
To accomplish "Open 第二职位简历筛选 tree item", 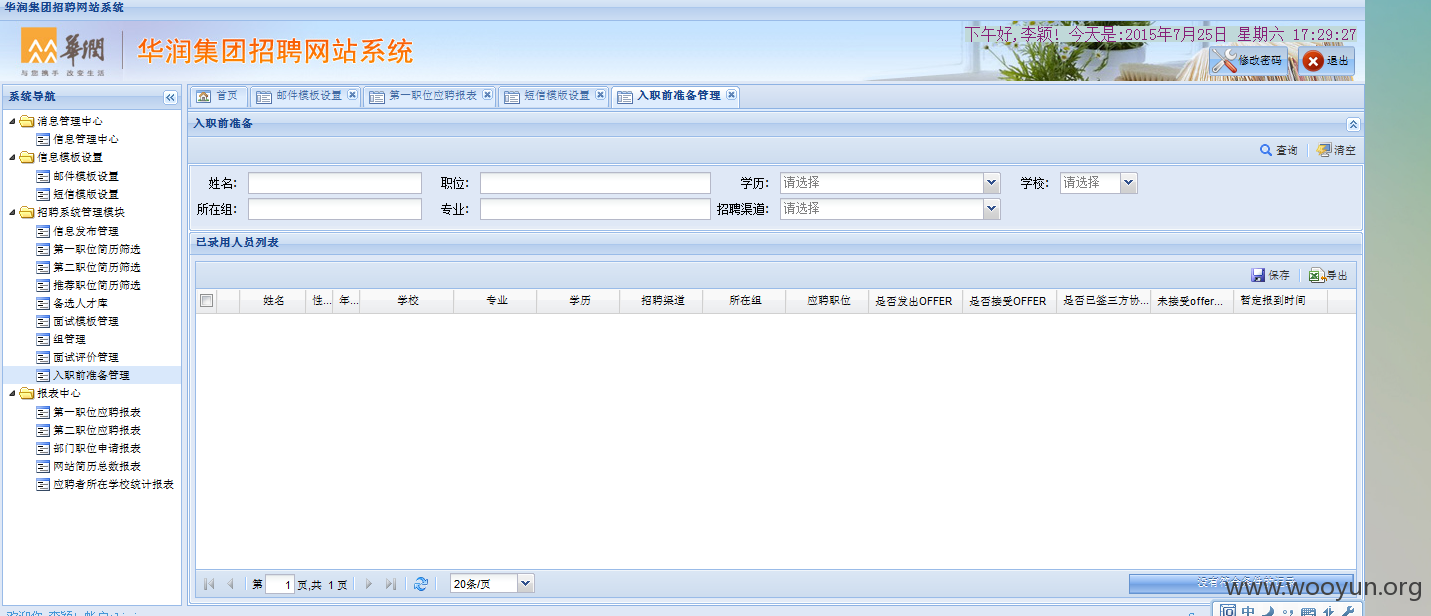I will tap(97, 267).
